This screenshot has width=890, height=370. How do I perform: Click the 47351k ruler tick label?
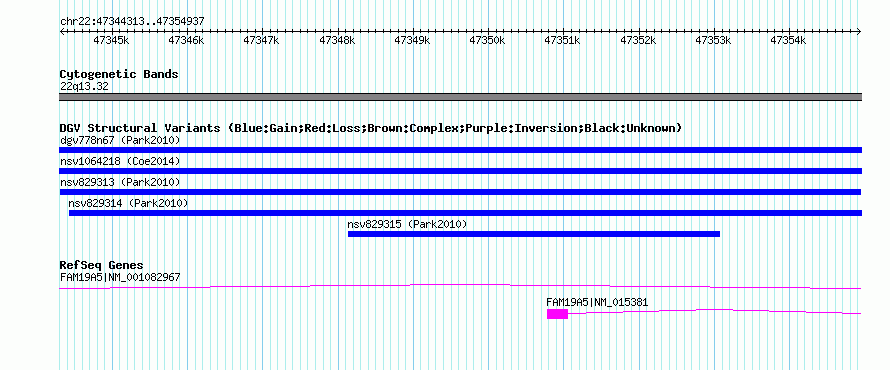coord(562,40)
